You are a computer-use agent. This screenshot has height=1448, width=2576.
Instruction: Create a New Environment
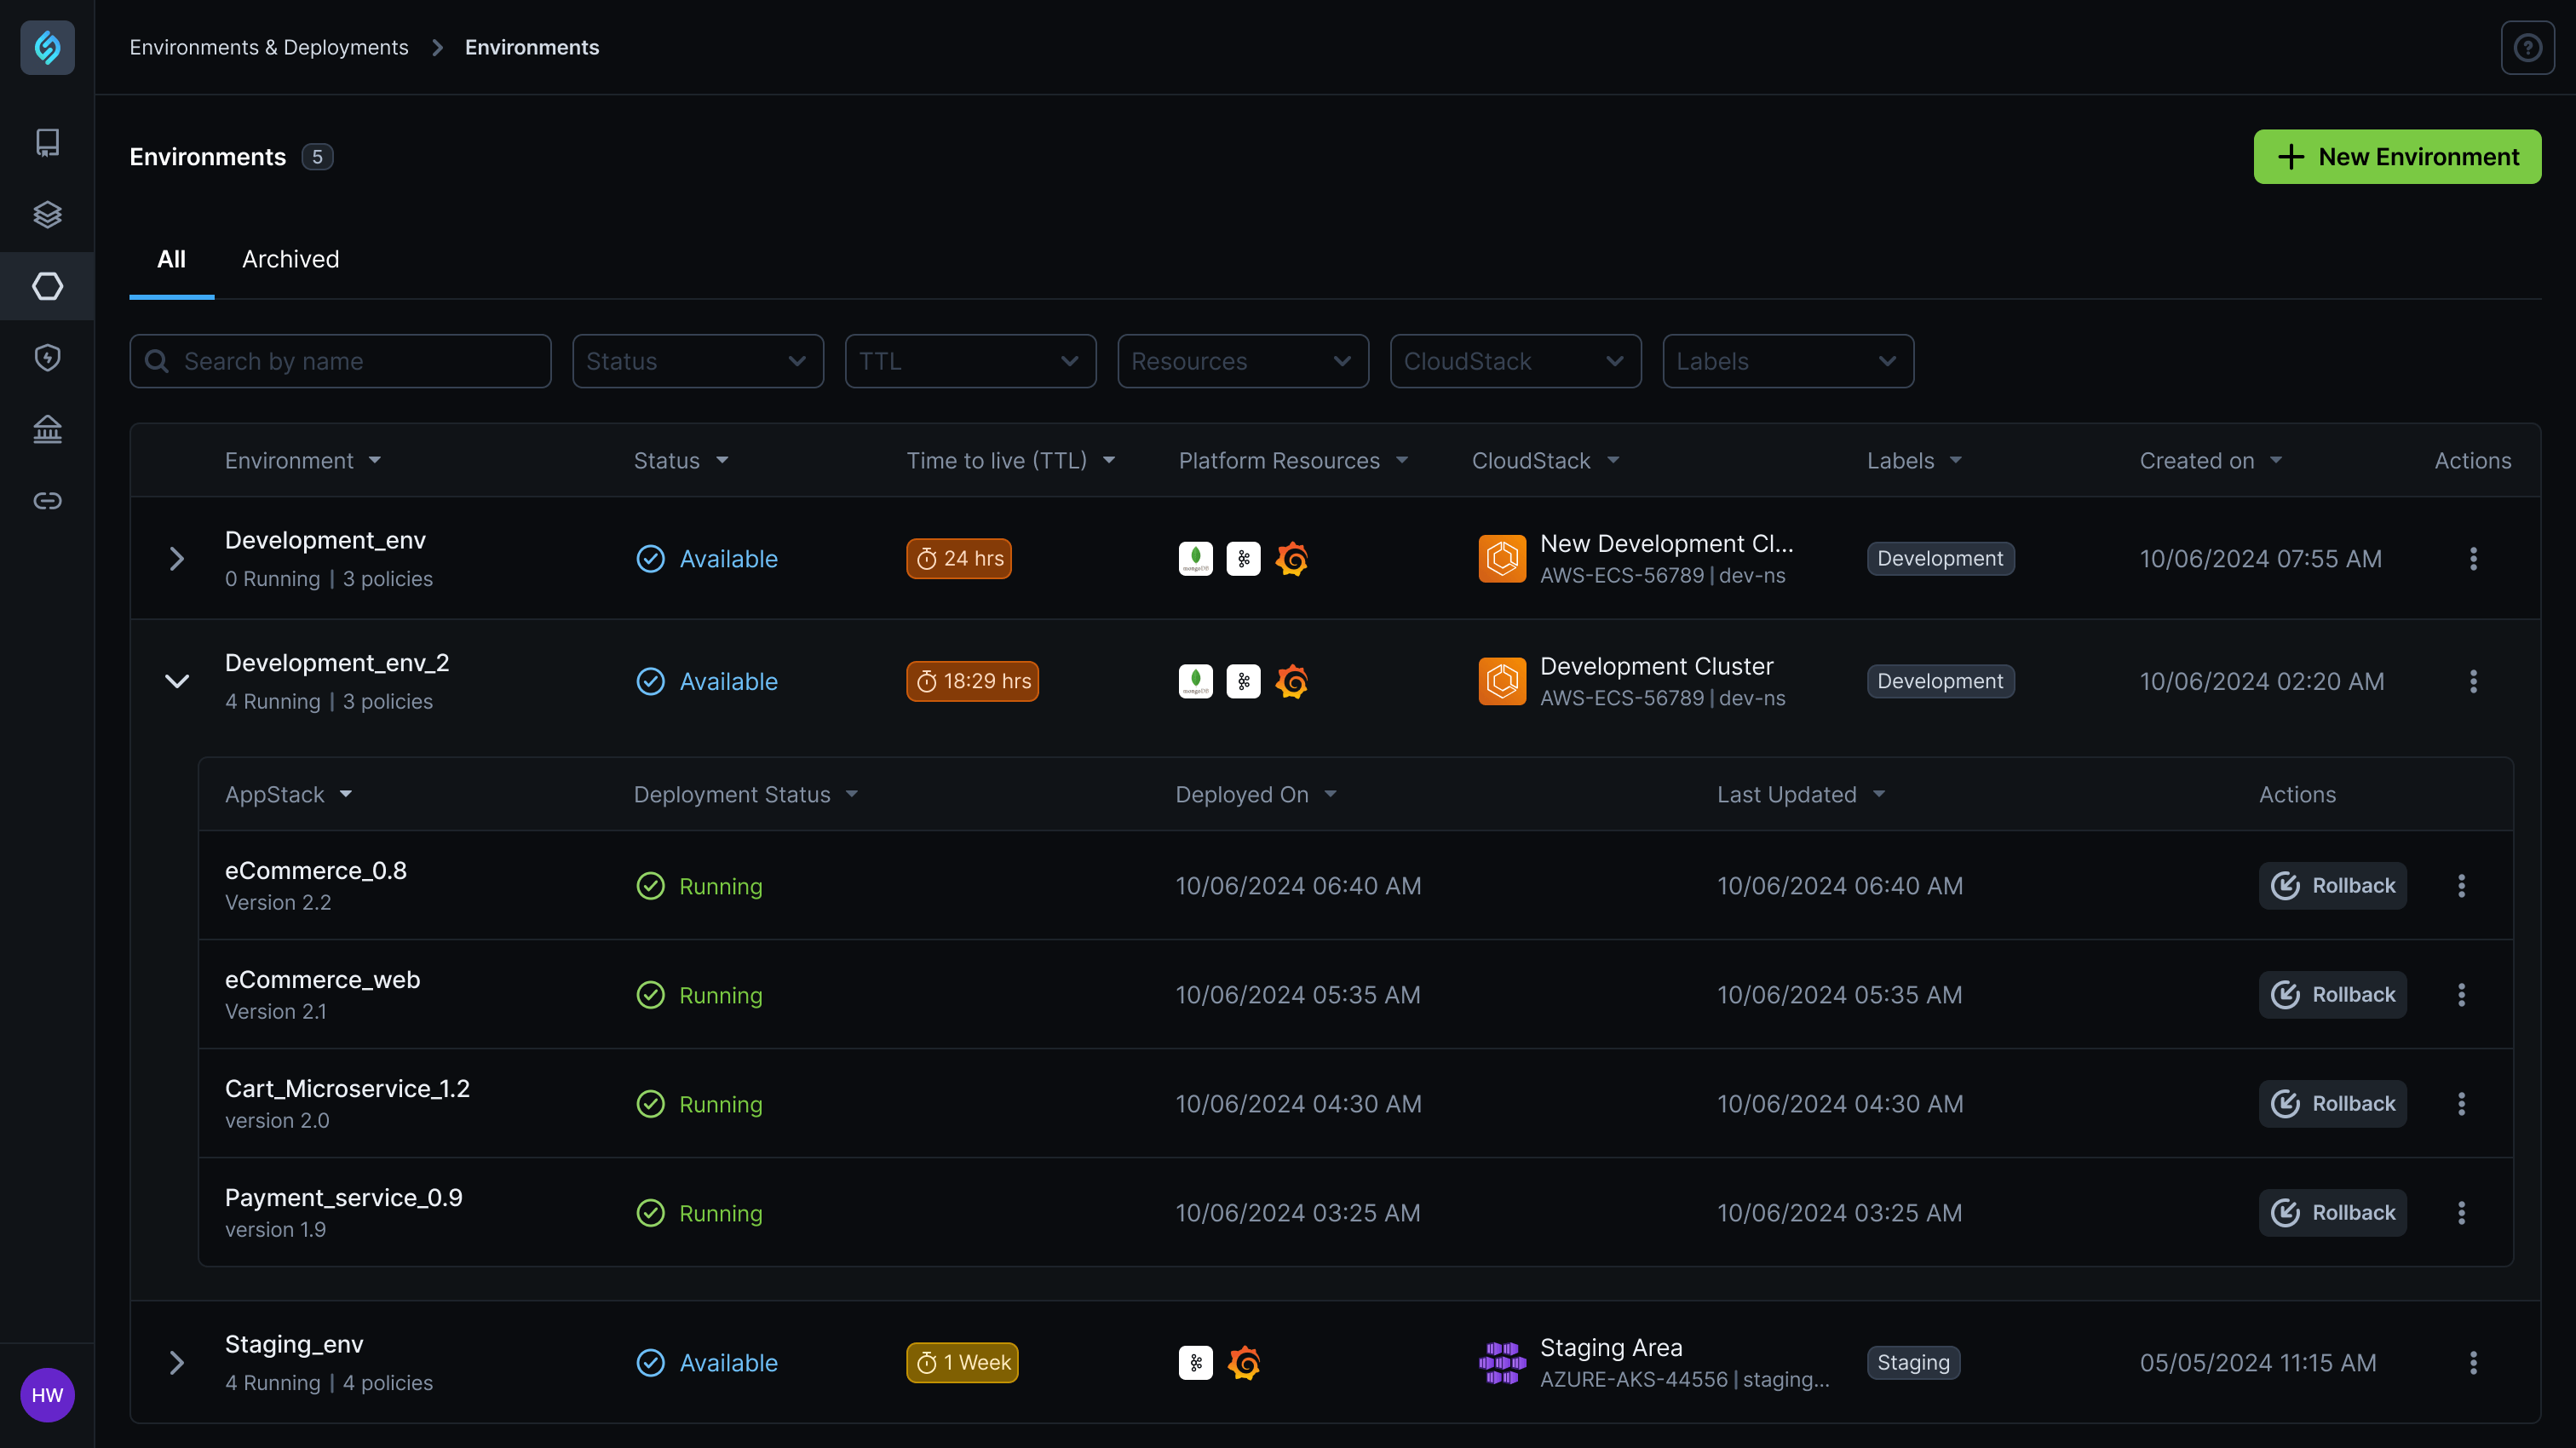(x=2397, y=157)
